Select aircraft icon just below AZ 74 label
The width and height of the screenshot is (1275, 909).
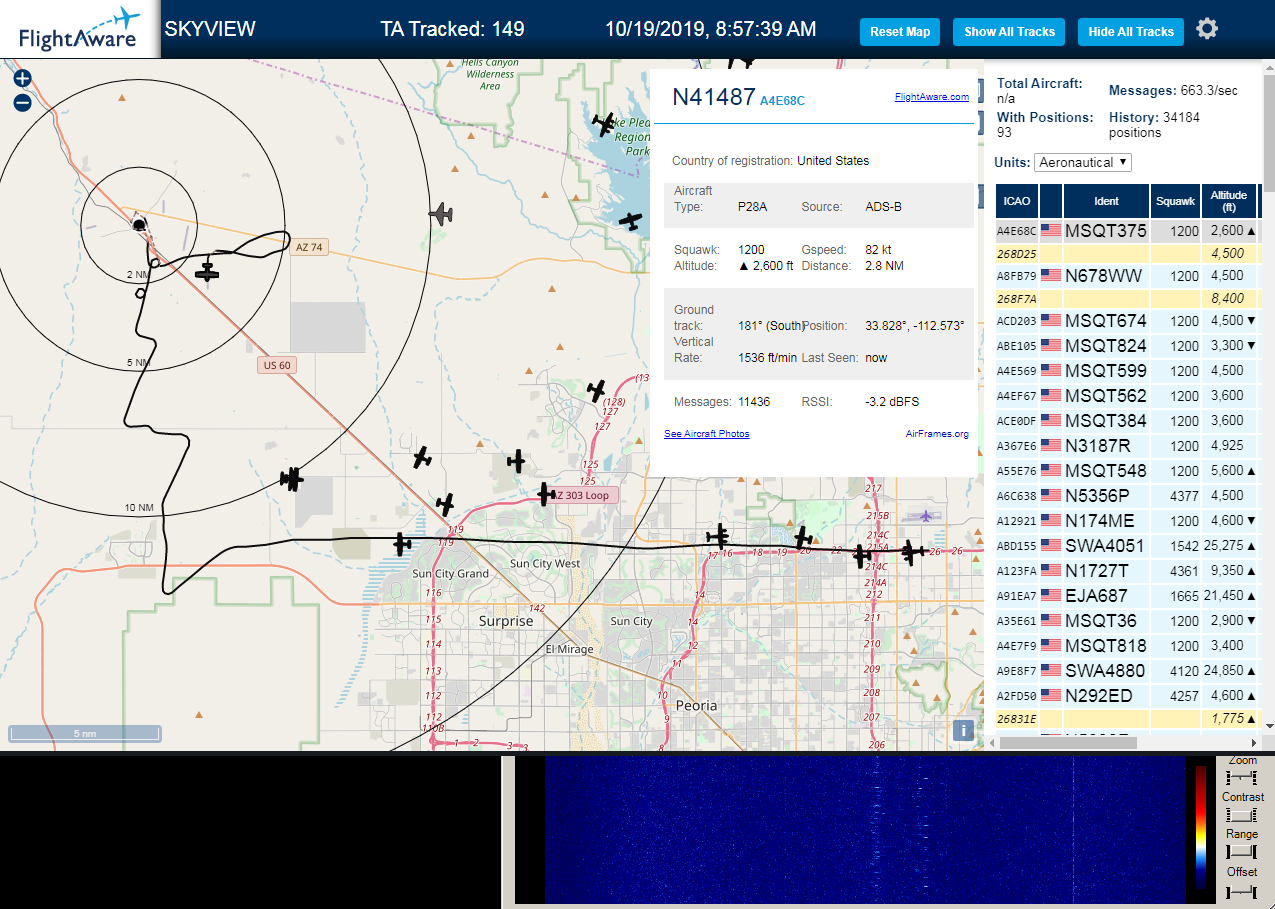(x=207, y=271)
